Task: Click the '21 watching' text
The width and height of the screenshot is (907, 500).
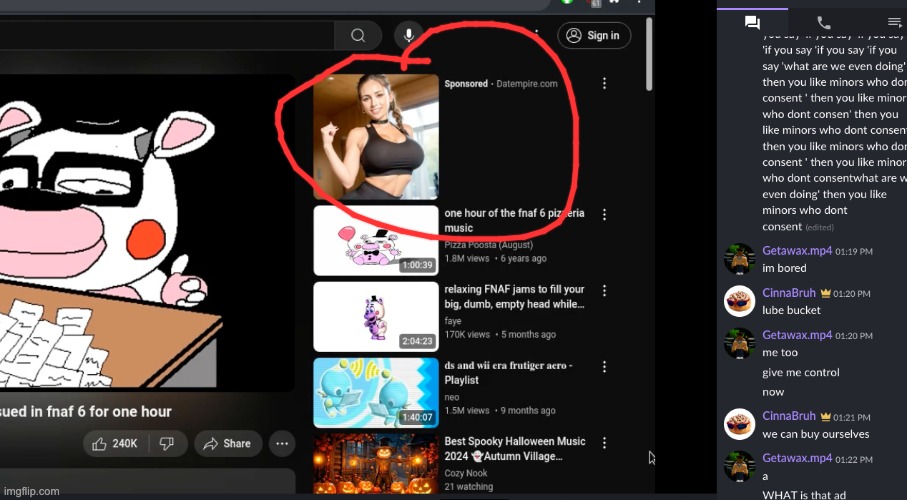Action: click(x=469, y=487)
